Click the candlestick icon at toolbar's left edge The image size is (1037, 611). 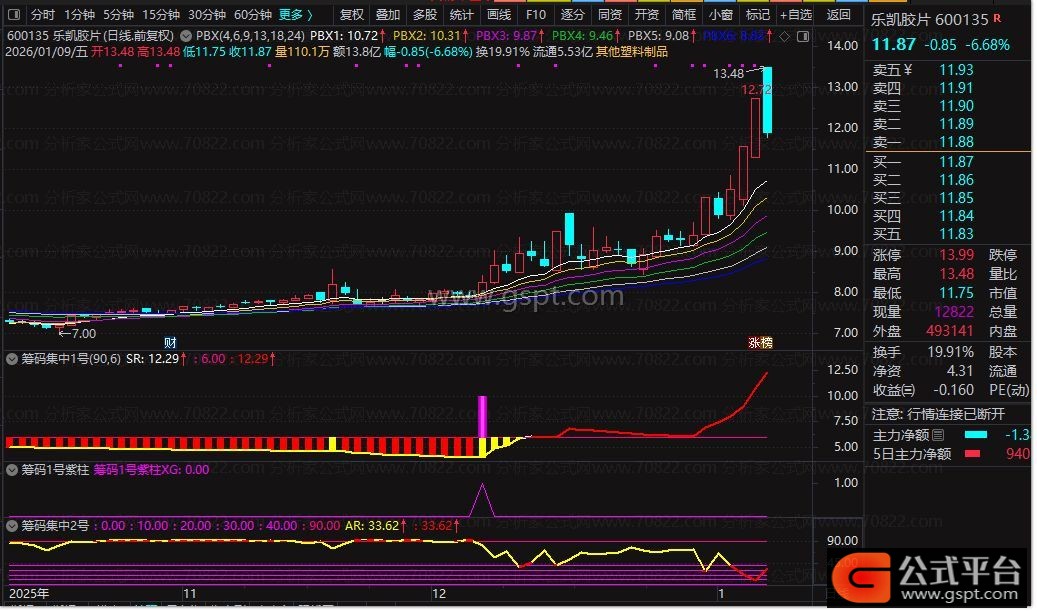12,15
